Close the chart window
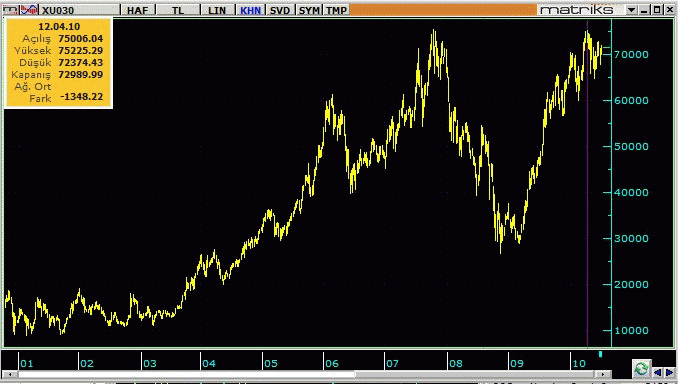The width and height of the screenshot is (678, 384). pyautogui.click(x=669, y=10)
